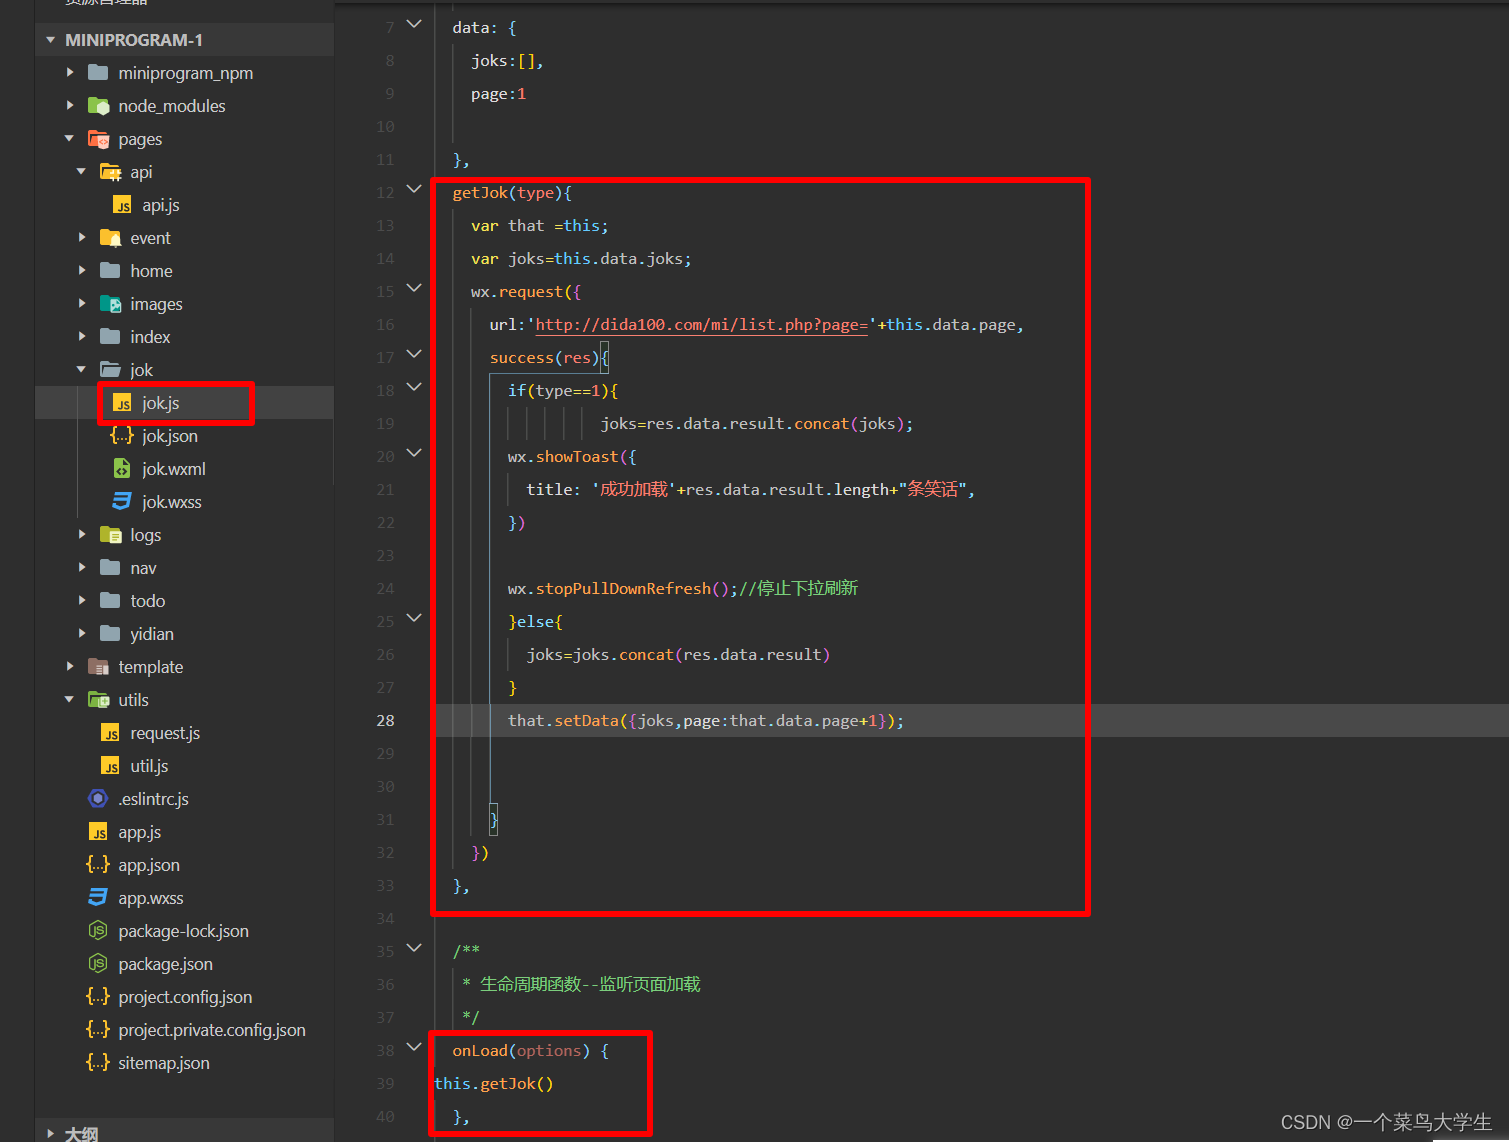Click the project.private.config.json braces icon

pyautogui.click(x=98, y=1030)
